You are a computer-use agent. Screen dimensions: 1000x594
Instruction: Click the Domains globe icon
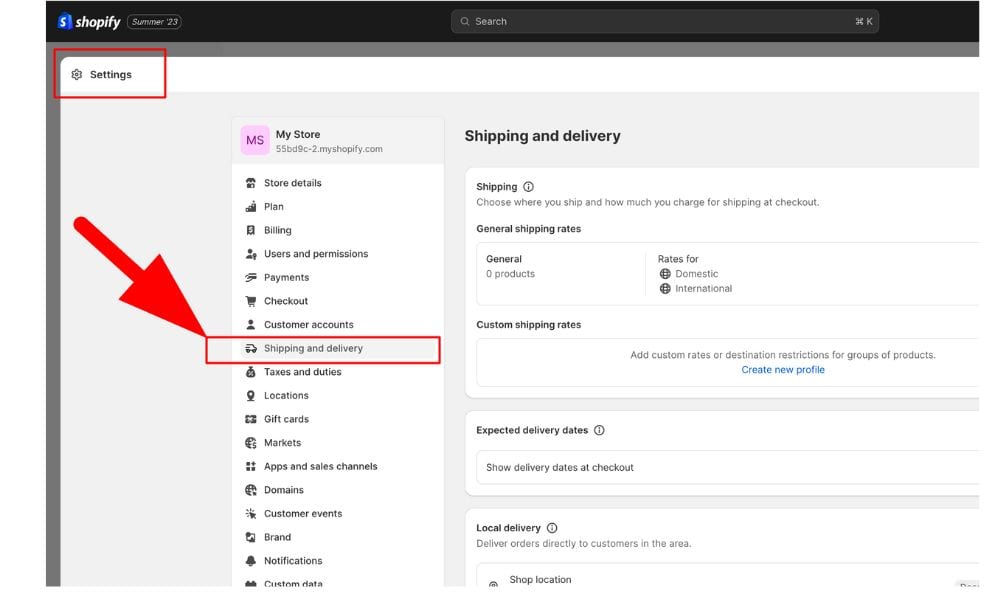251,491
